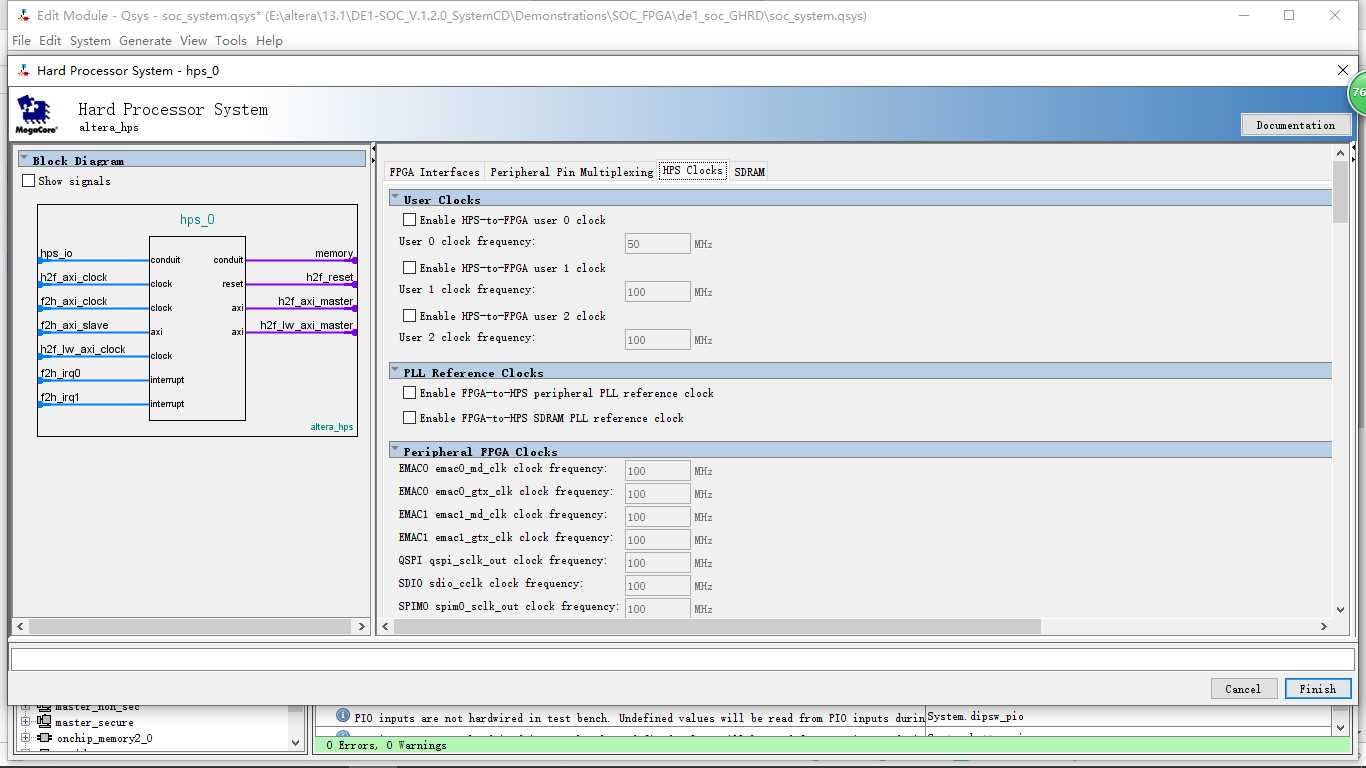Switch to Peripheral Pin Multiplexing tab
Image resolution: width=1366 pixels, height=768 pixels.
[571, 172]
